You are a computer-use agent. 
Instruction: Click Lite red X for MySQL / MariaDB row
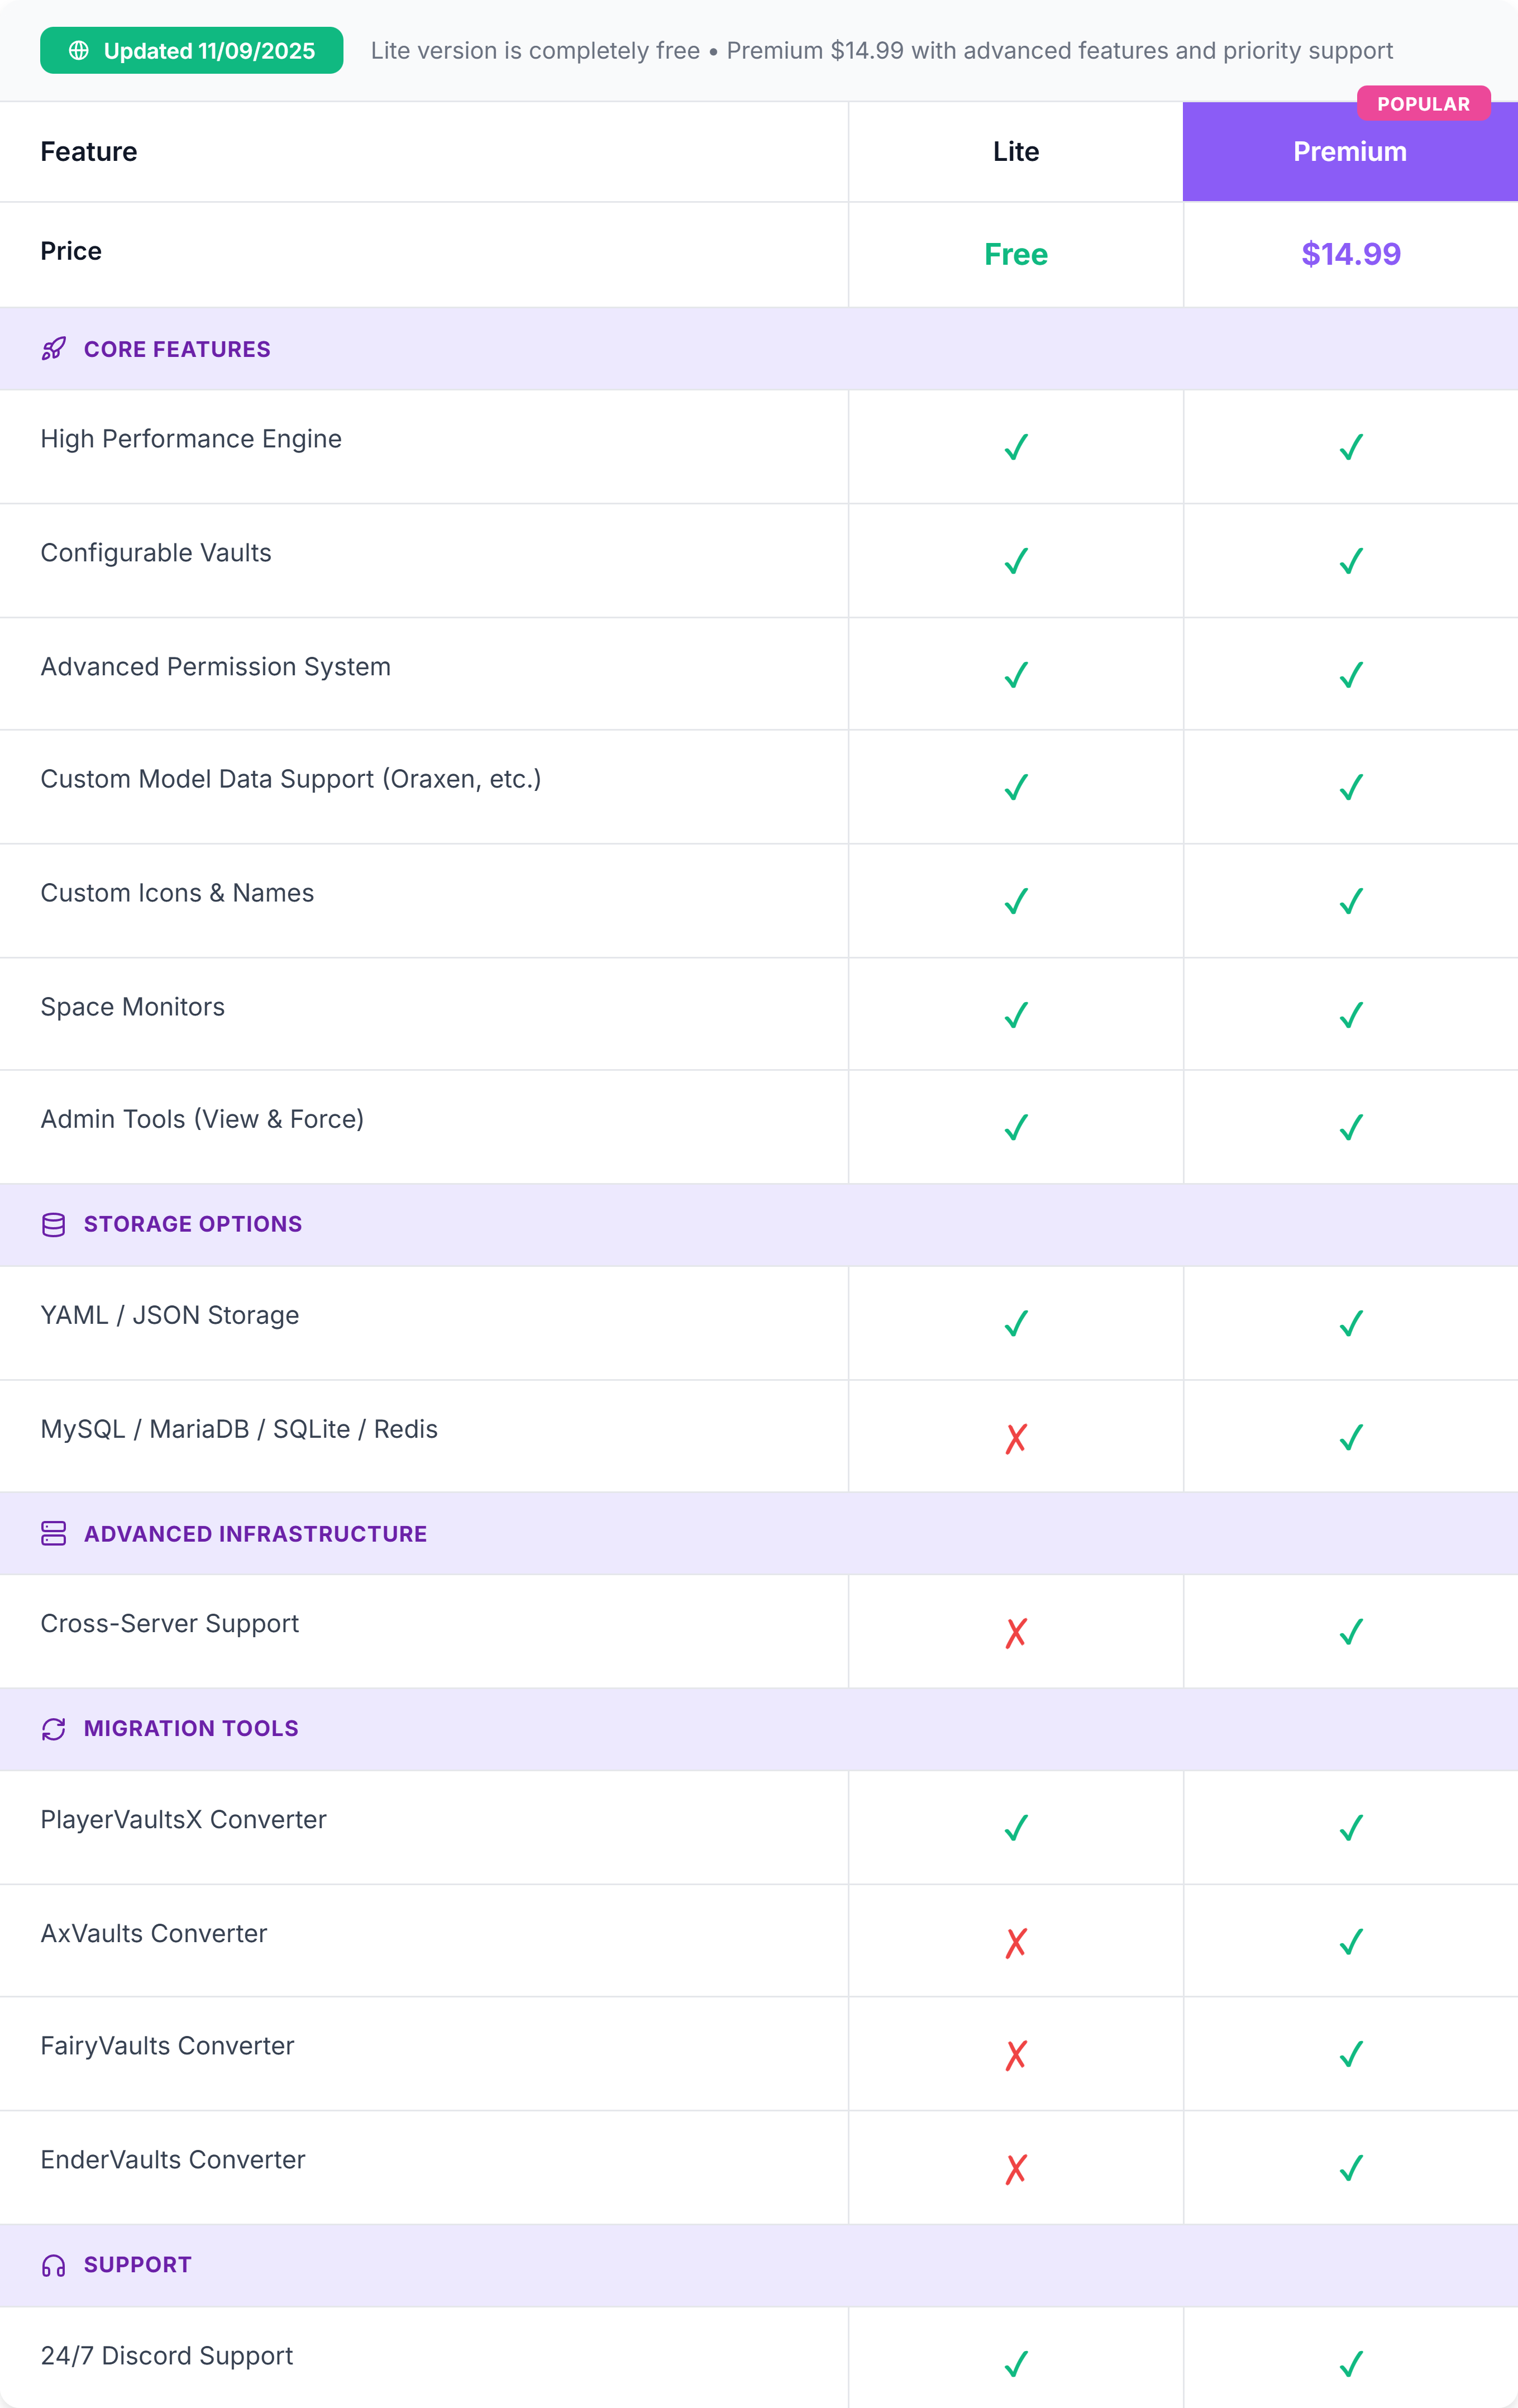1016,1438
